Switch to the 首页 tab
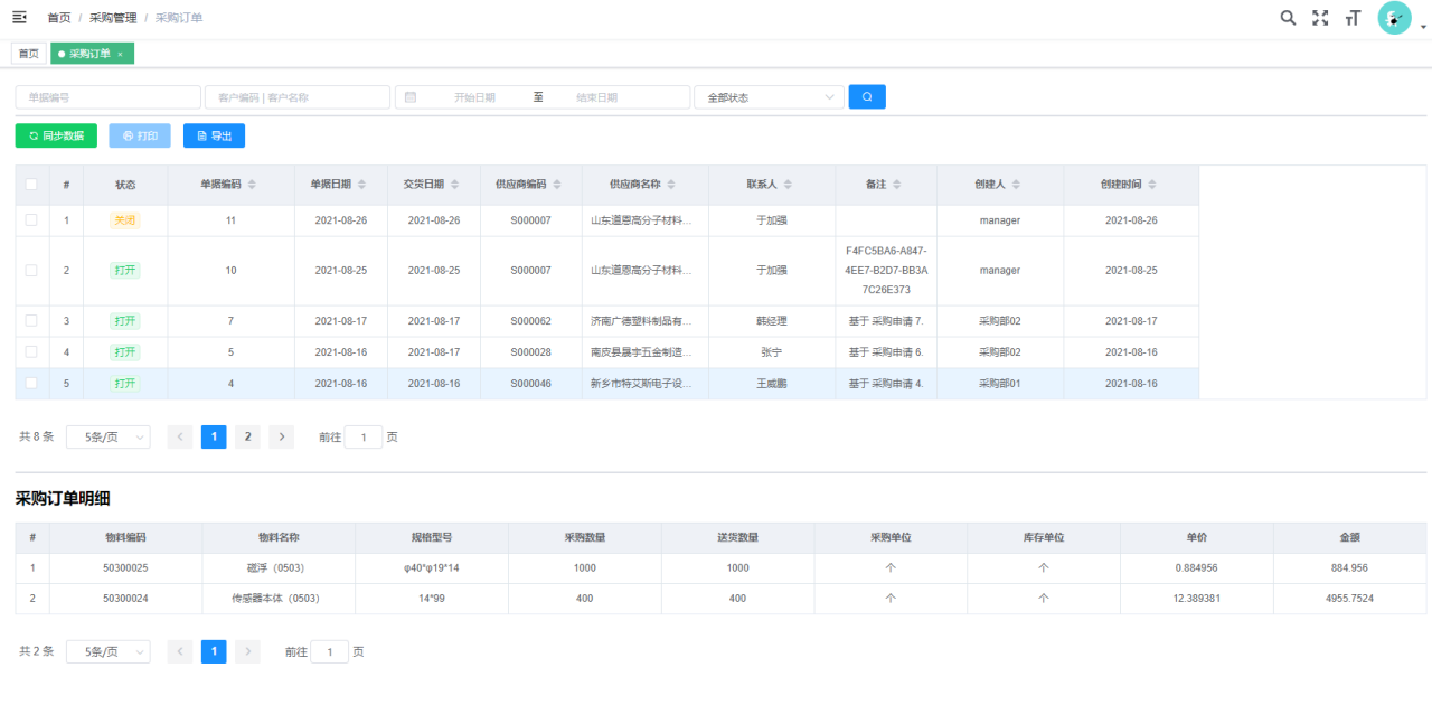Screen dimensions: 1432x705 (28, 54)
